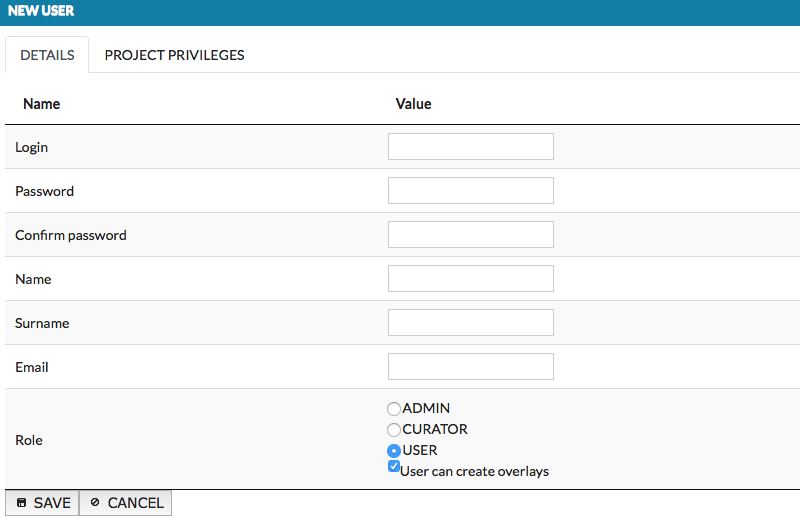The image size is (800, 522).
Task: Uncheck the 'User can create overlays' checkbox
Action: pyautogui.click(x=394, y=467)
